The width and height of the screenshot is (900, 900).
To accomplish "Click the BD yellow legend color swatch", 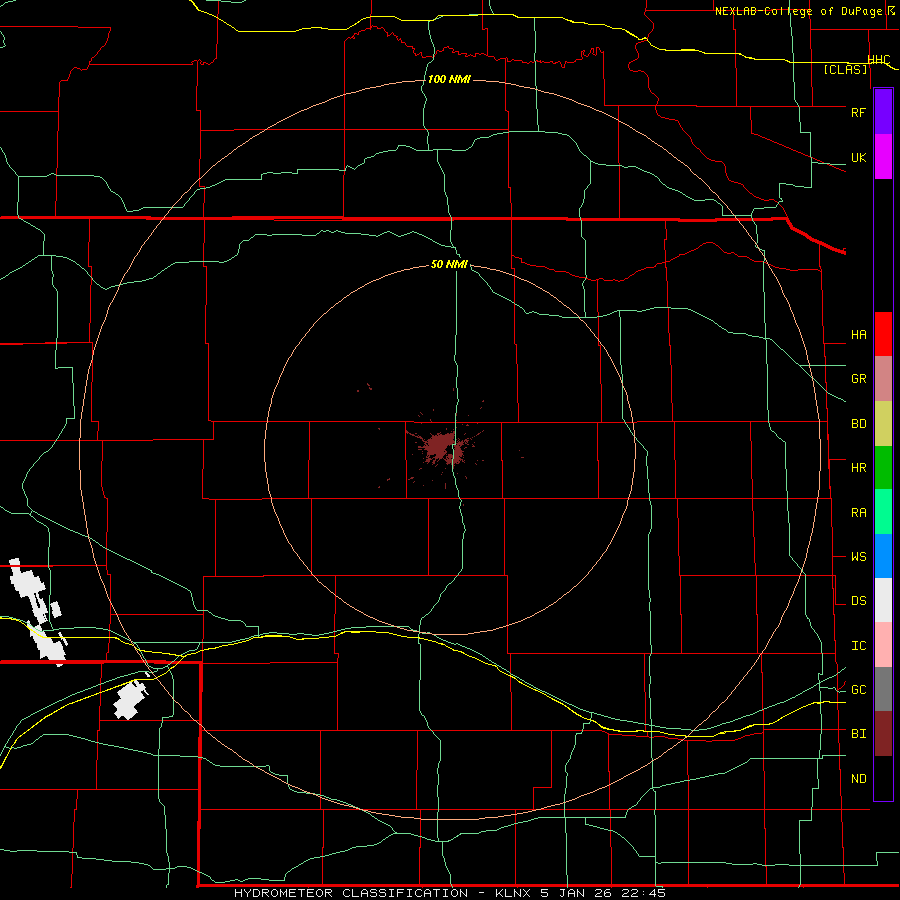I will [883, 424].
